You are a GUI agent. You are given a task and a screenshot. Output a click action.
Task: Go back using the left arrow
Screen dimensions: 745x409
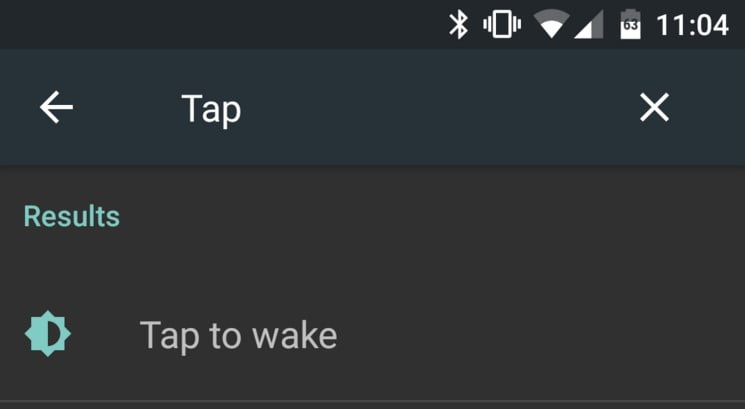click(57, 107)
